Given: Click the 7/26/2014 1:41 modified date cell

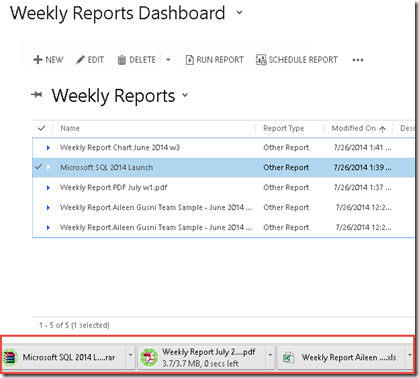Looking at the screenshot, I should click(x=362, y=148).
